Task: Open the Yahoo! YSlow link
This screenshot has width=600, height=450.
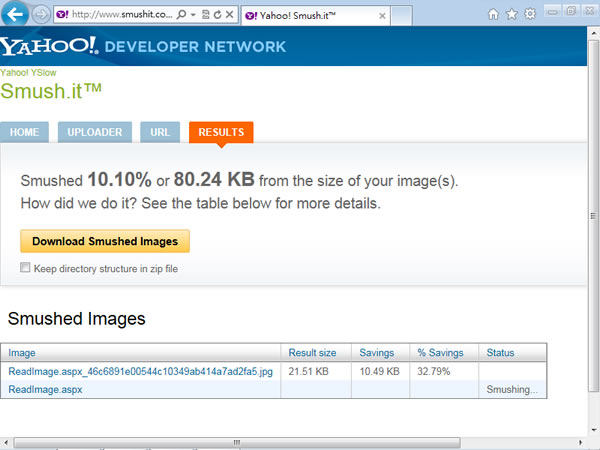Action: coord(28,73)
